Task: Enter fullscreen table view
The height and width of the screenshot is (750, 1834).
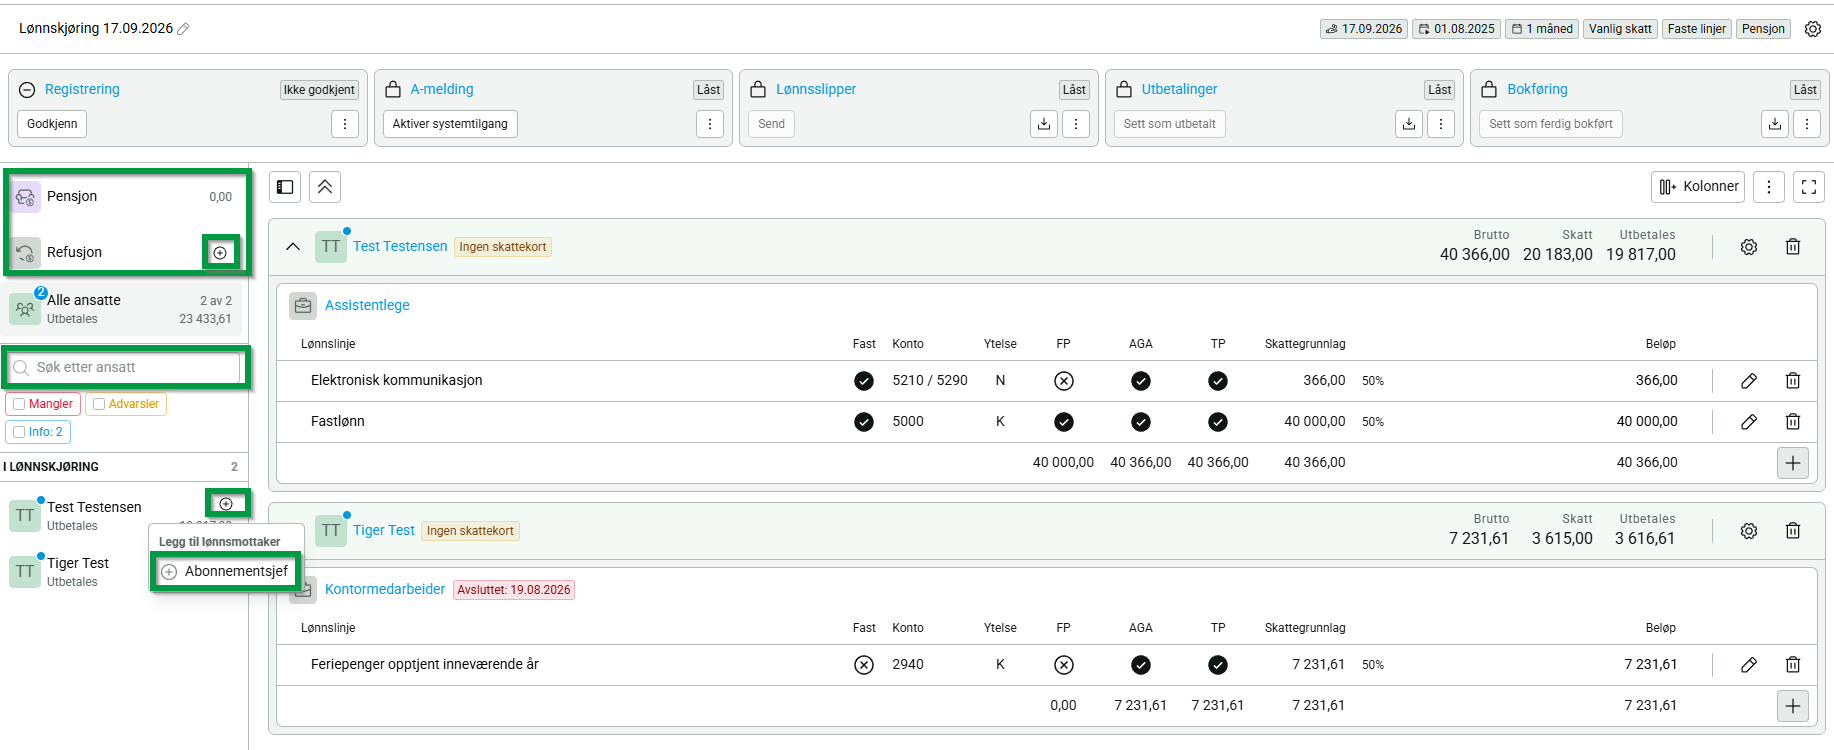Action: (1809, 187)
